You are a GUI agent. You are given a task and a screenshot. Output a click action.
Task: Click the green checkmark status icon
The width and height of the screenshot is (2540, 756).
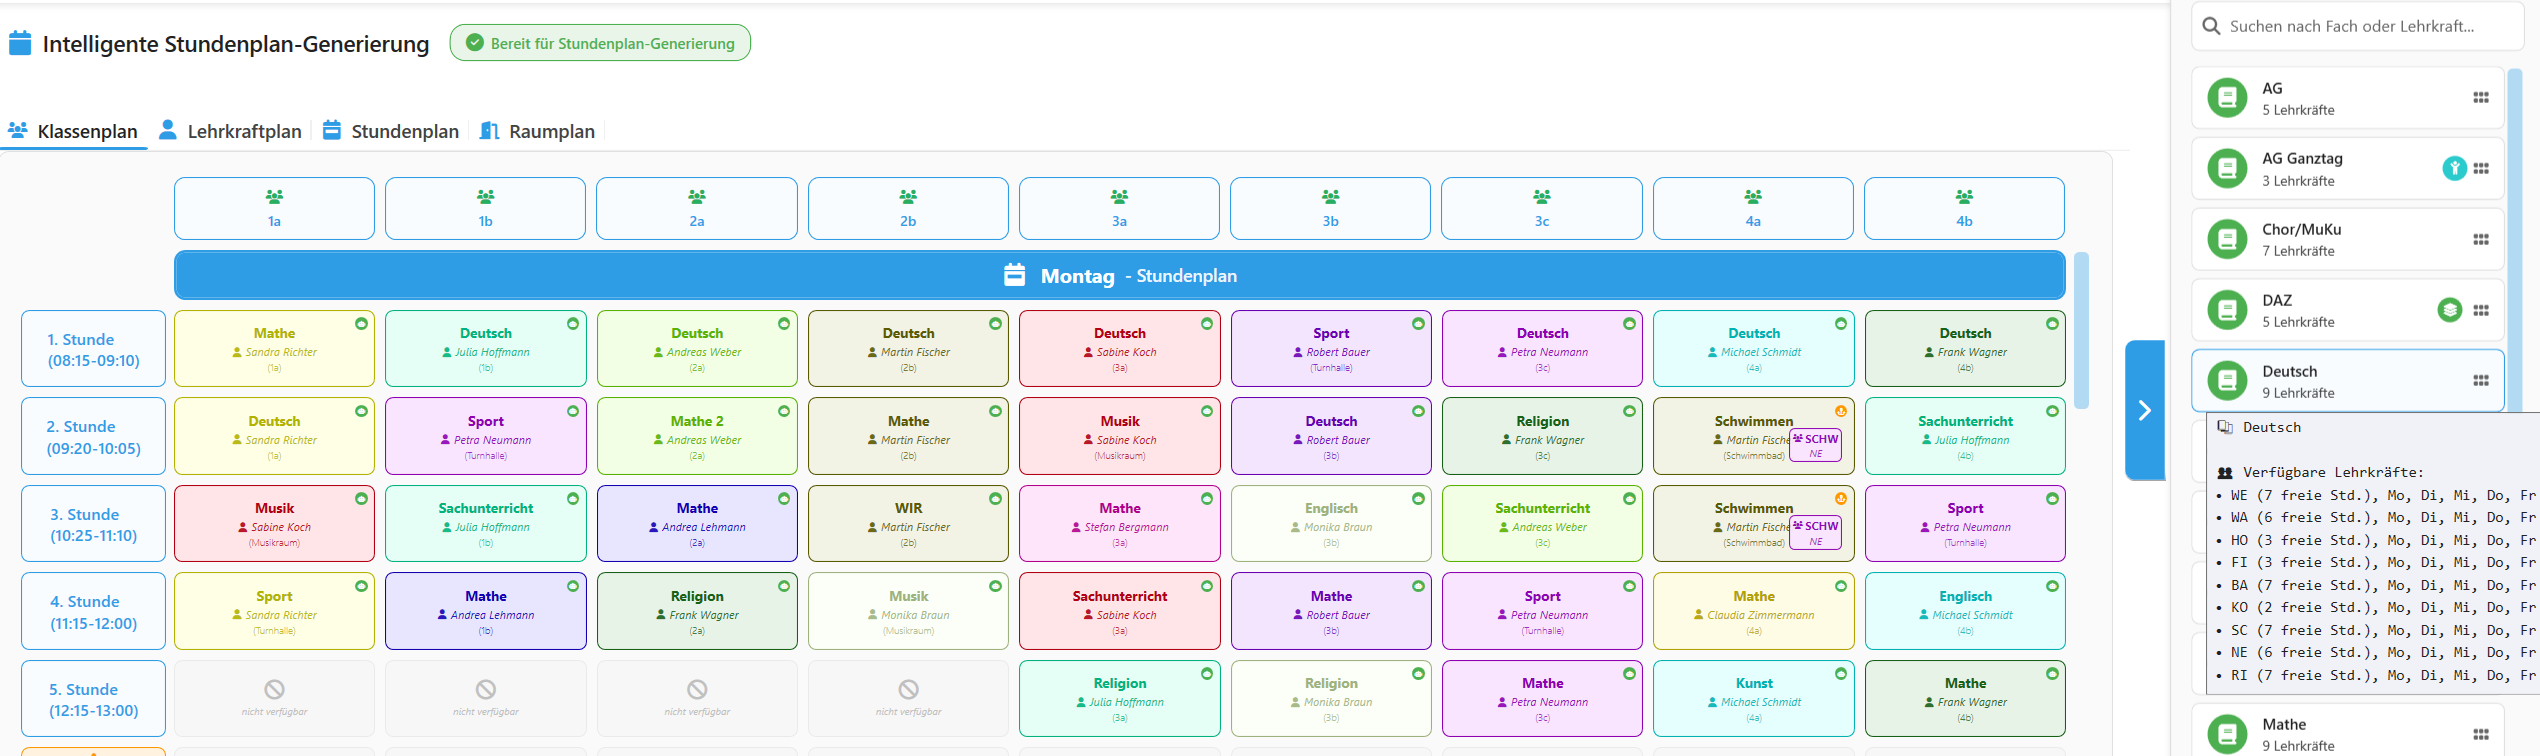tap(475, 43)
